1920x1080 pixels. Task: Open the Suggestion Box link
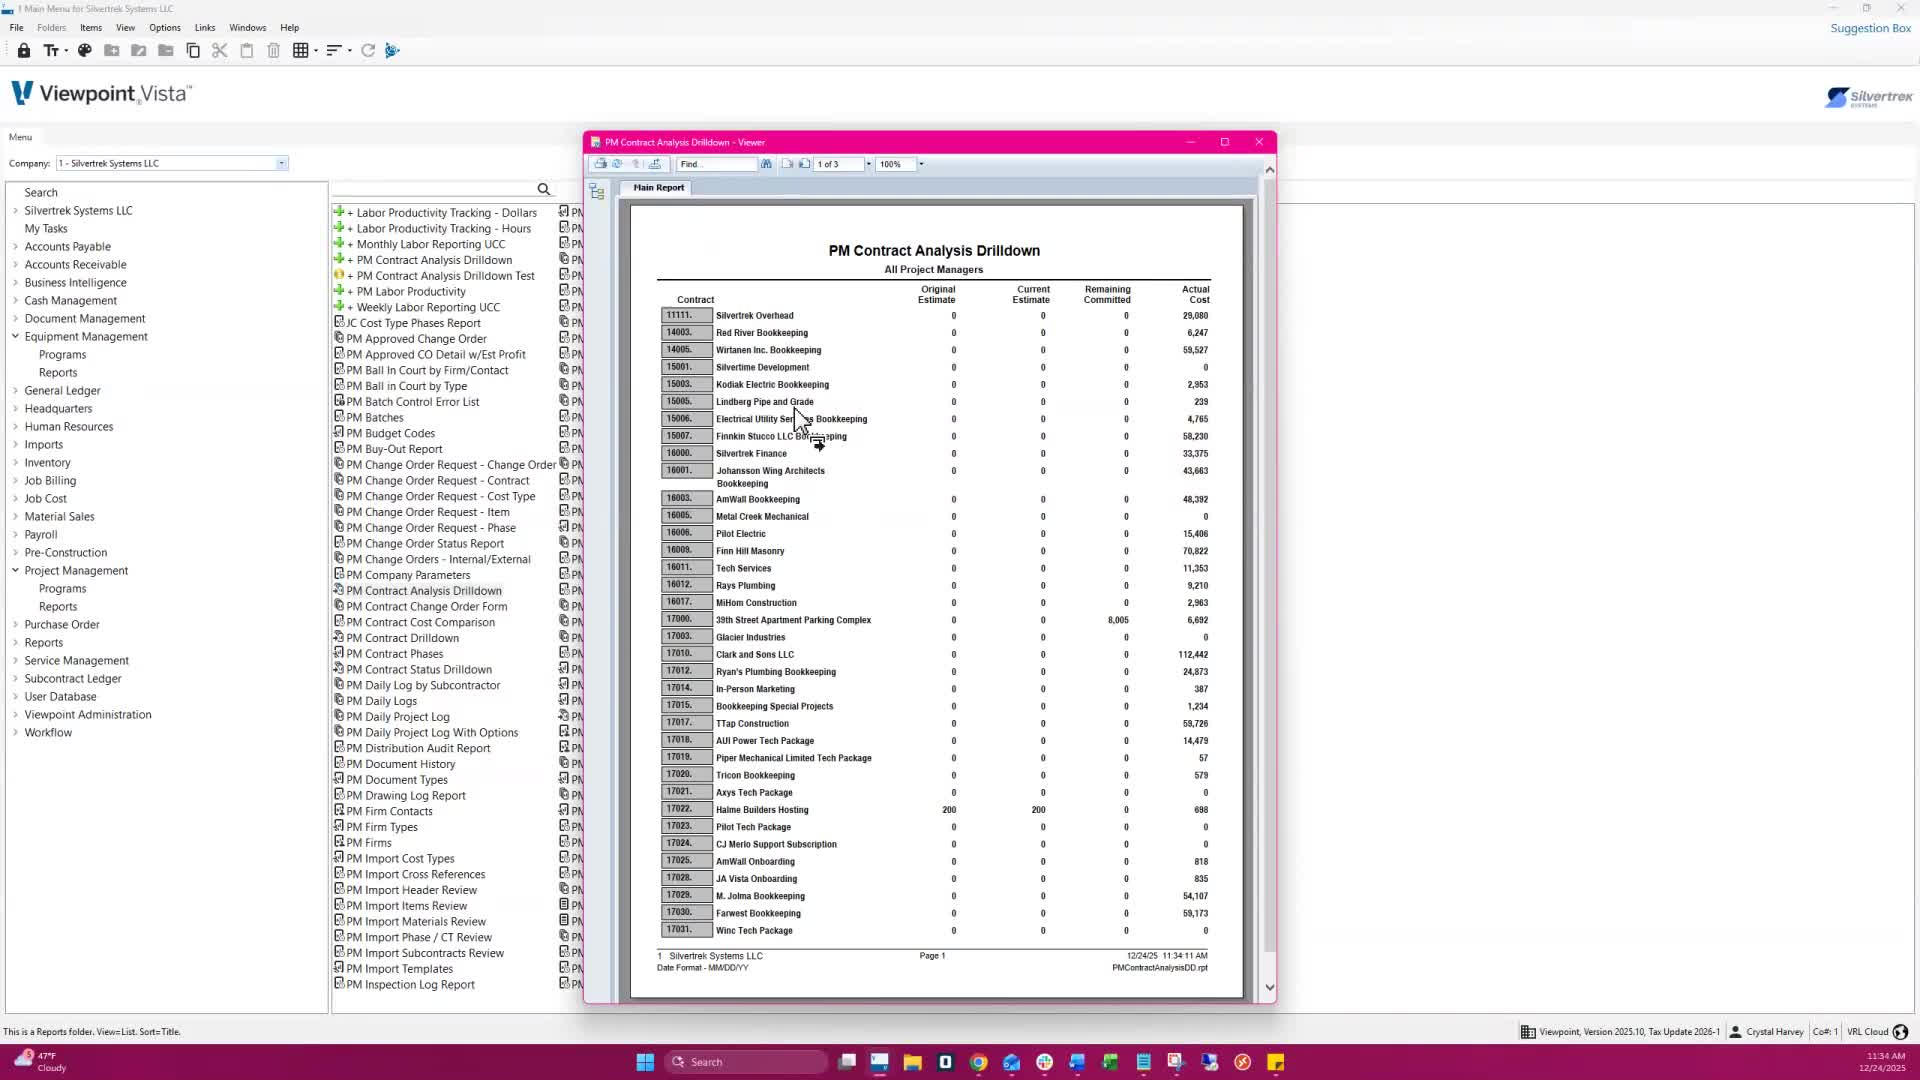[1870, 28]
